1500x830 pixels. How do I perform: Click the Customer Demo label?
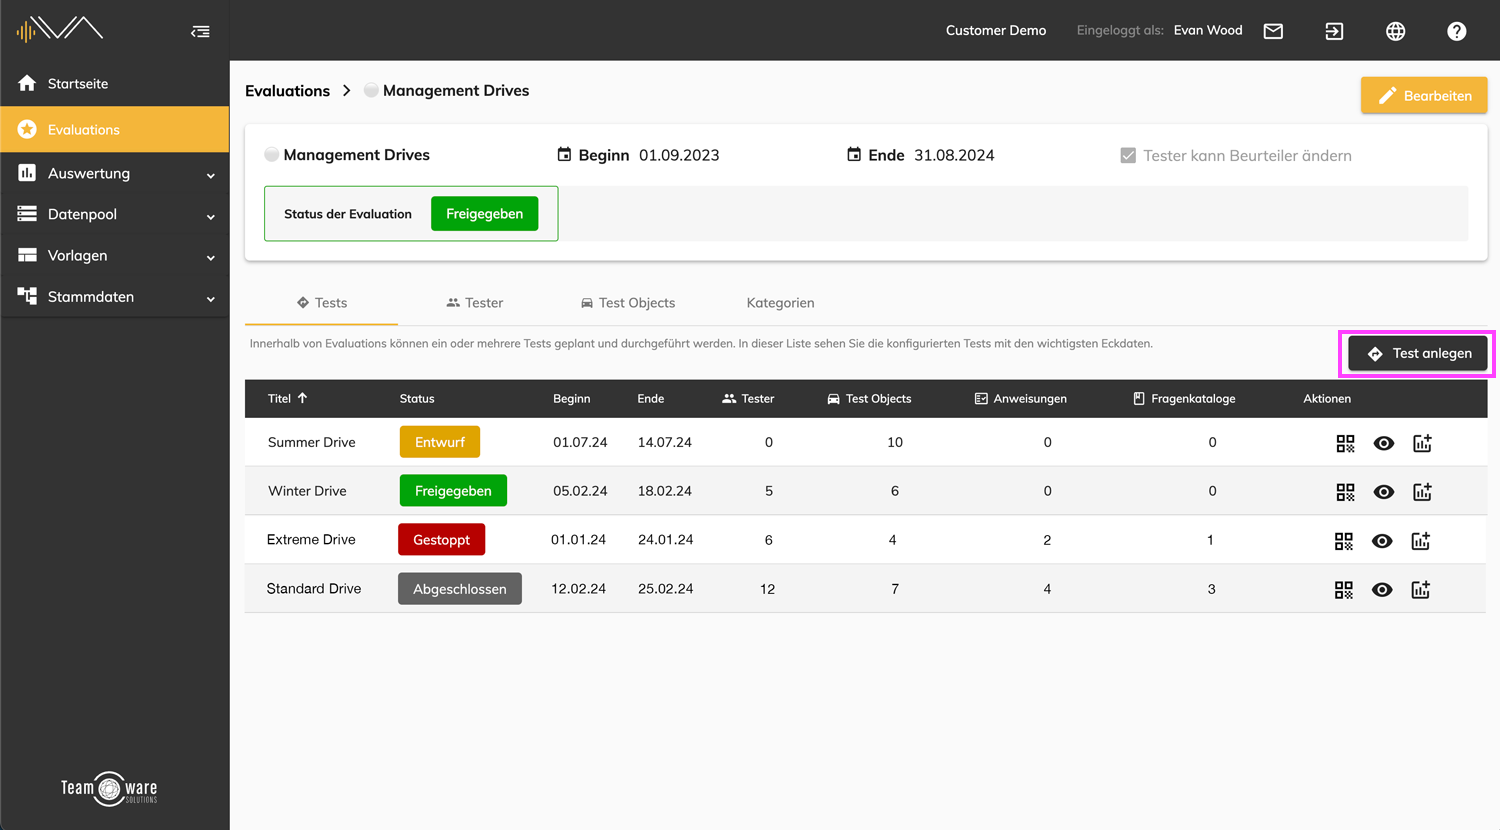(996, 30)
